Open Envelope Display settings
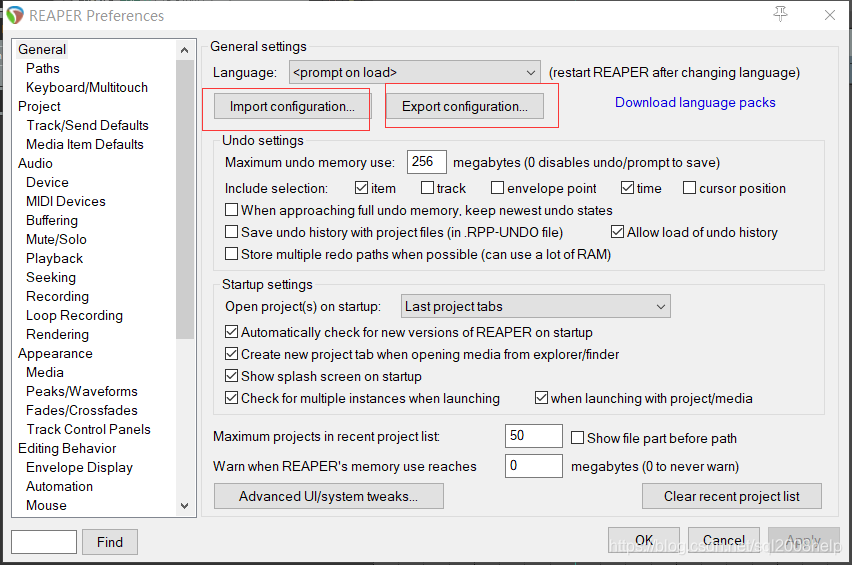 coord(79,468)
